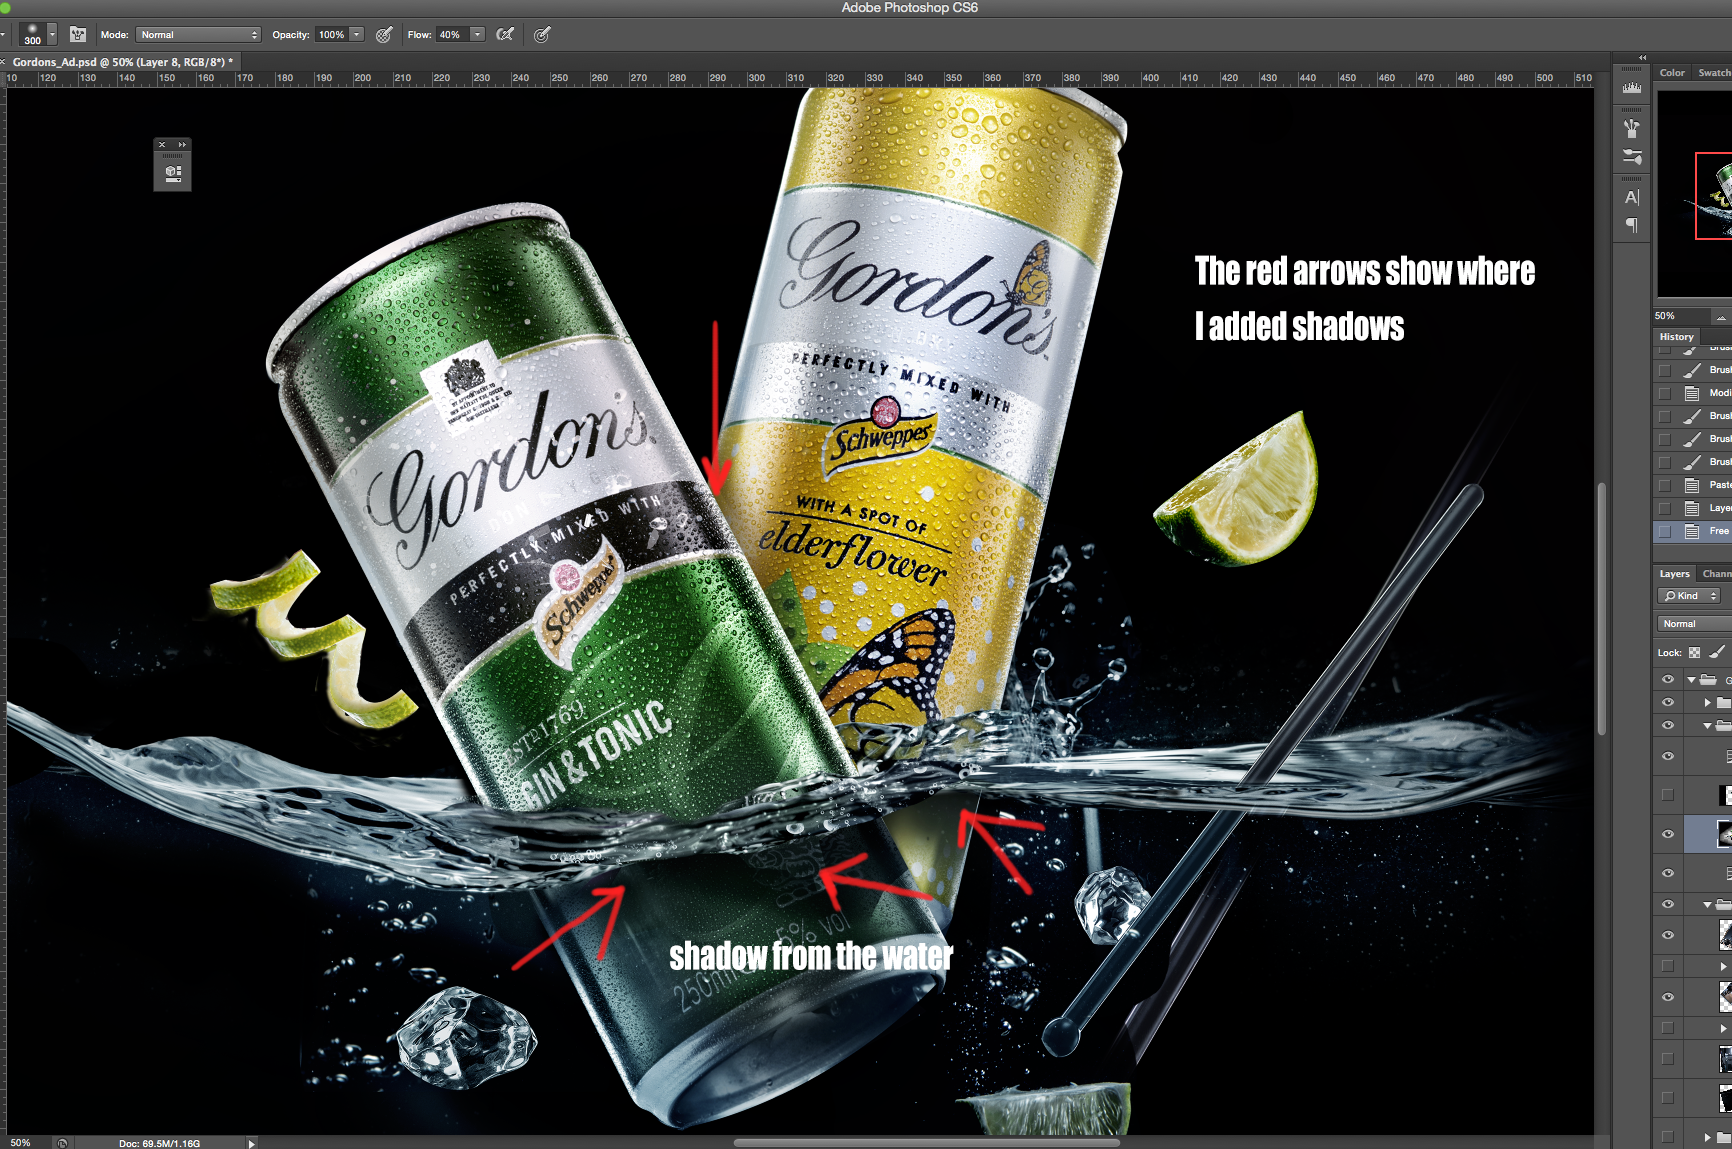
Task: Click Navigator zoom out mountain icon
Action: coord(1721,316)
